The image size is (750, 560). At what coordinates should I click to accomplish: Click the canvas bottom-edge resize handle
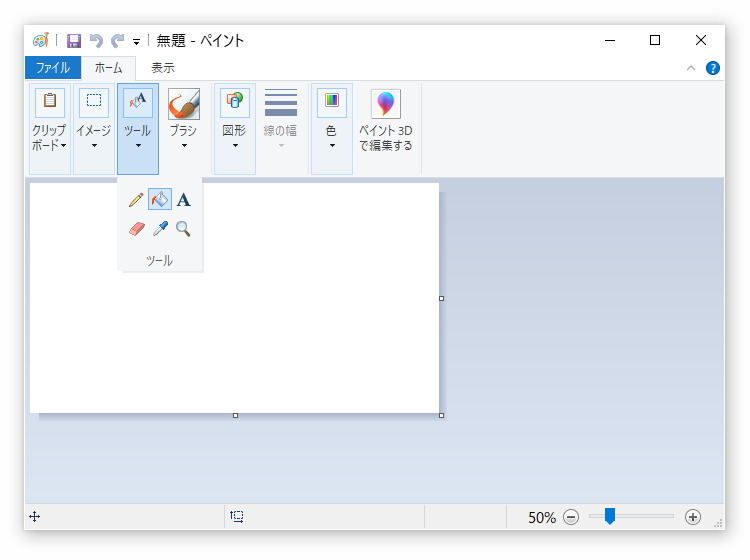coord(235,416)
